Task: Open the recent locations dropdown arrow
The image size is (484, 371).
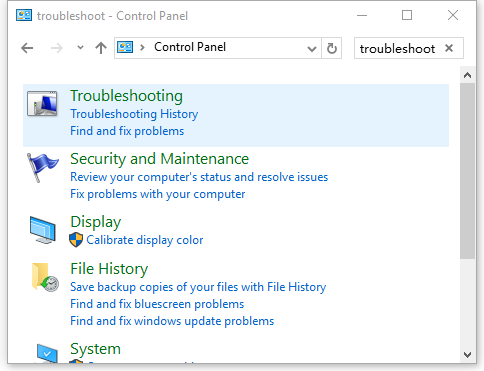Action: [80, 48]
